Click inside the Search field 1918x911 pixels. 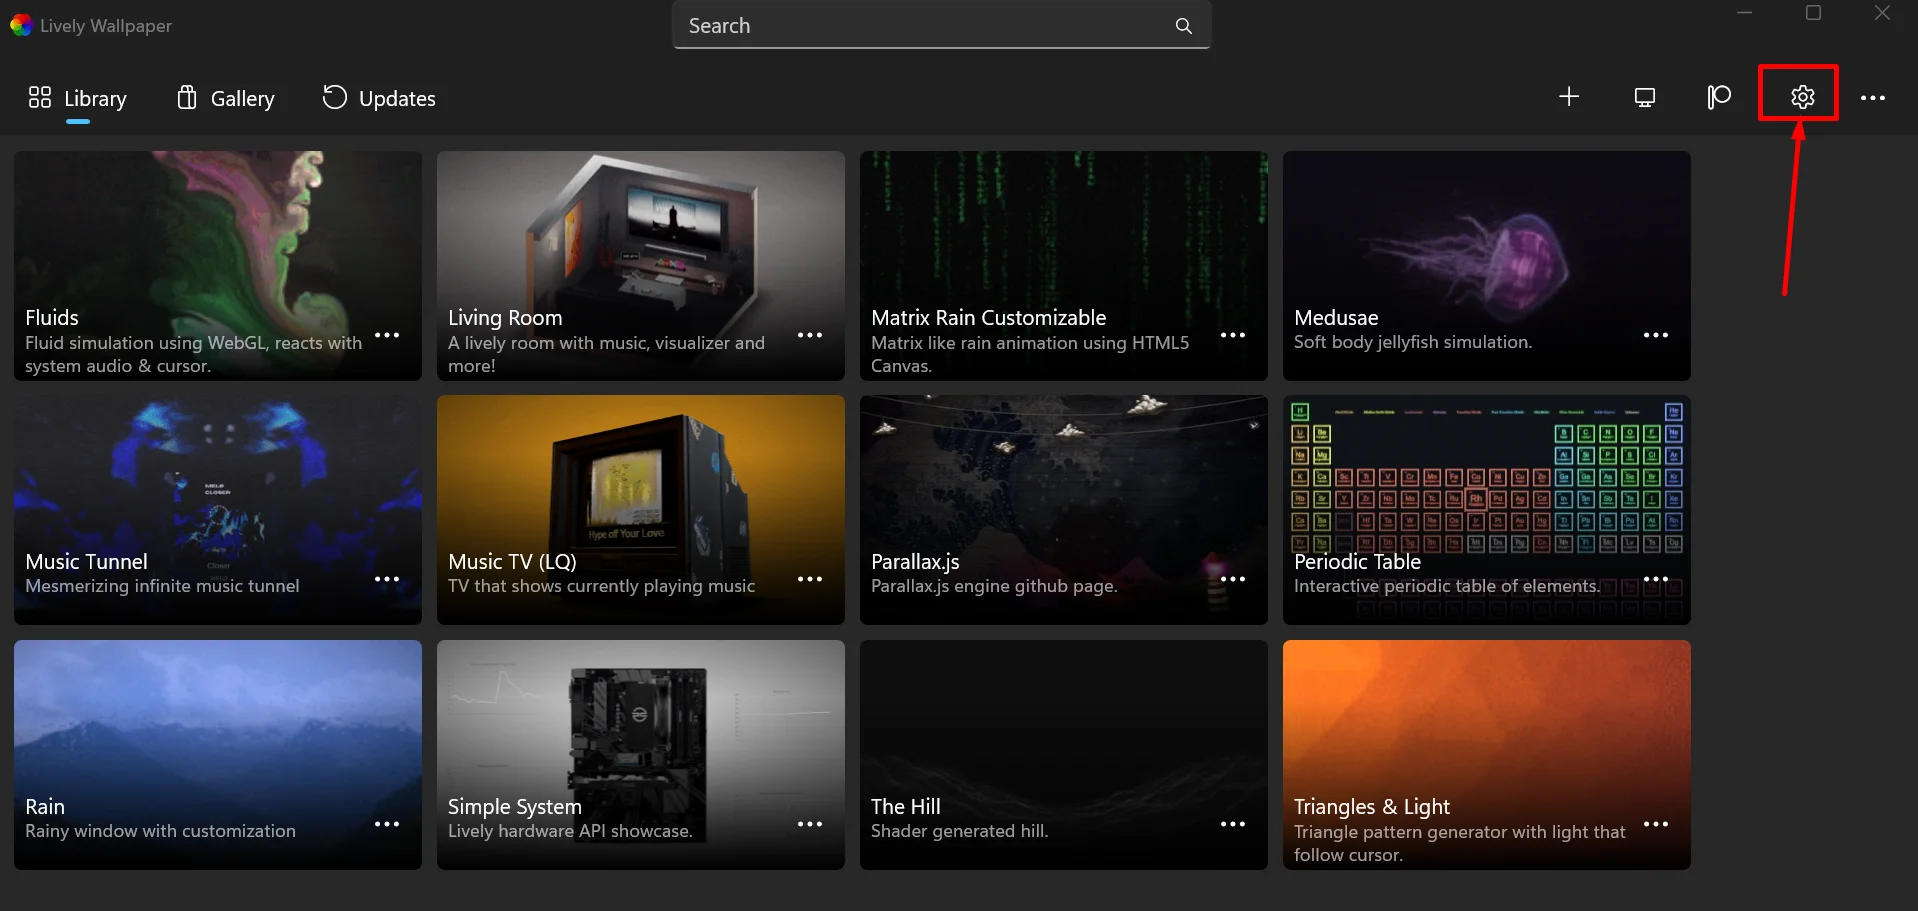(x=900, y=25)
